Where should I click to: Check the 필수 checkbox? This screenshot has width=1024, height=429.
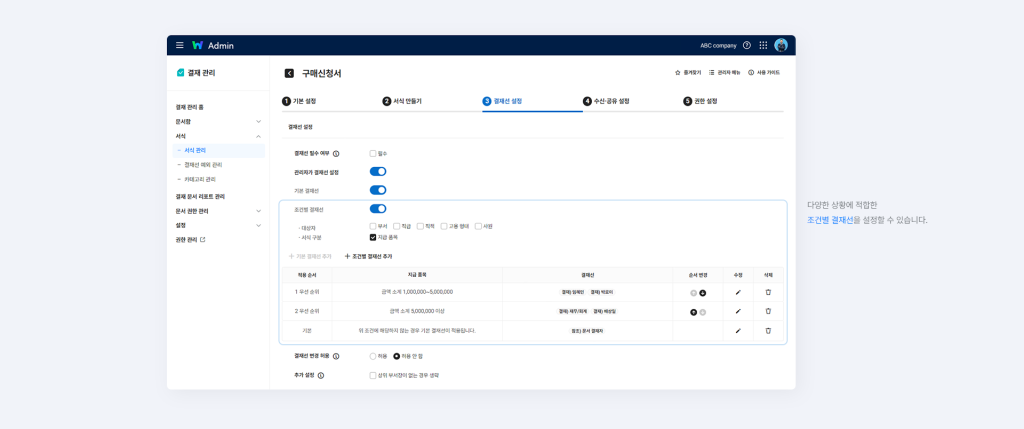click(373, 153)
